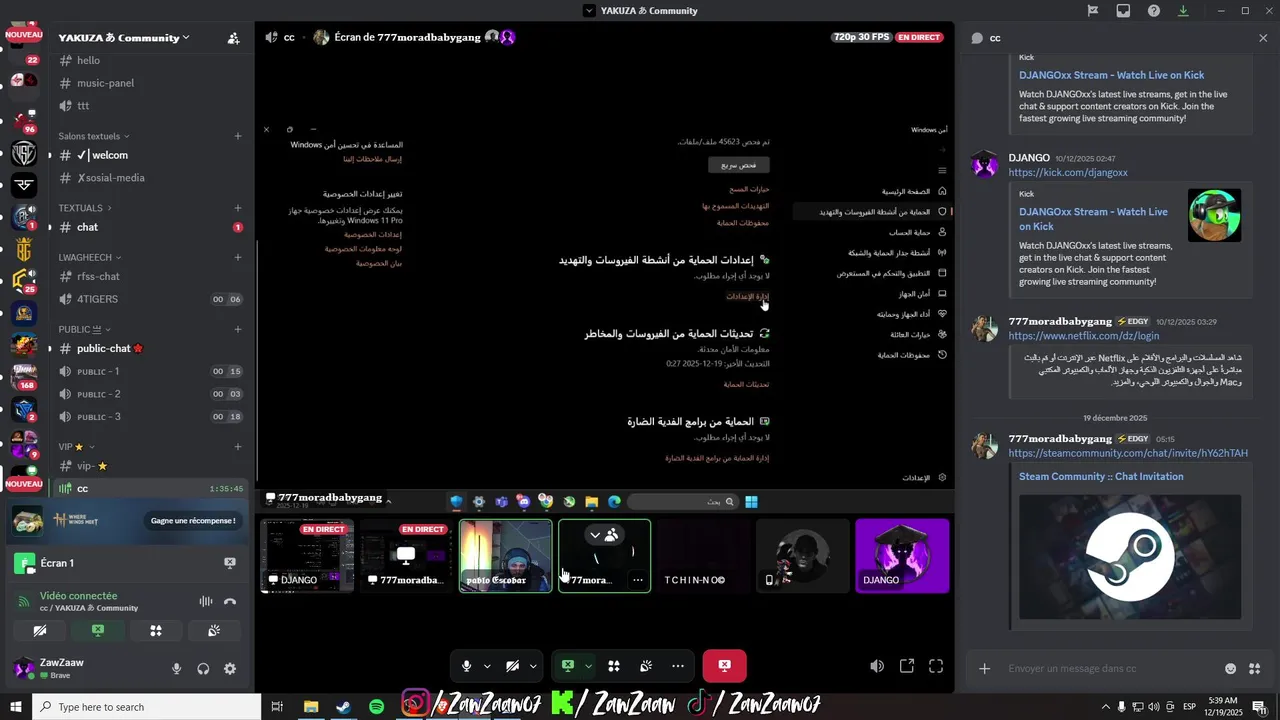Open the apps icon in the message box

click(x=1256, y=668)
